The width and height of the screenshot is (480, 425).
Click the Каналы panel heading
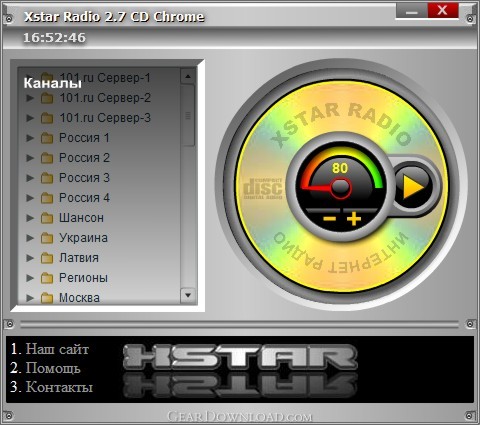(53, 83)
